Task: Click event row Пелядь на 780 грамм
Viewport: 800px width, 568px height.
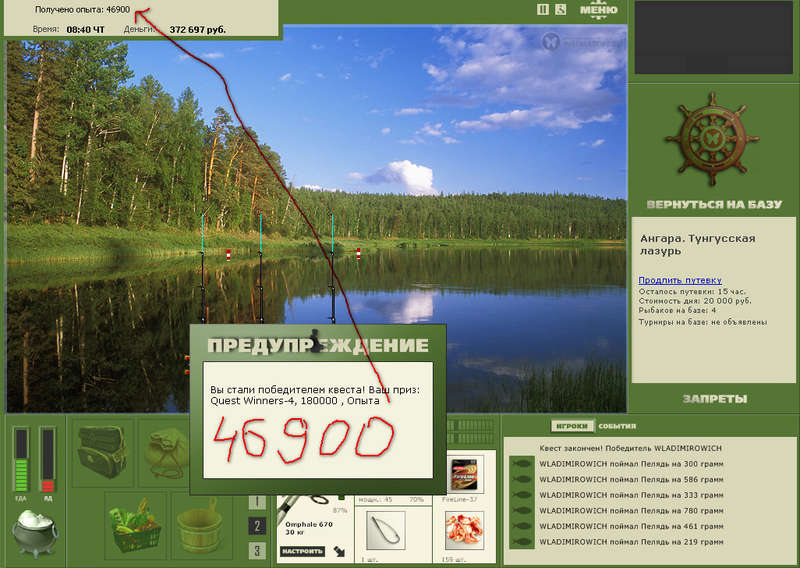Action: click(631, 511)
